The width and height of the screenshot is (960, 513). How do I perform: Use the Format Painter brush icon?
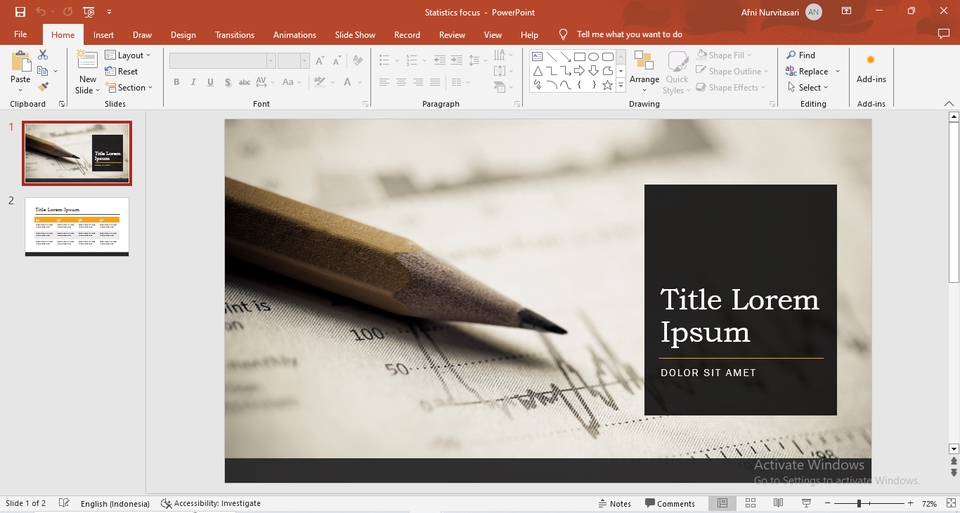43,88
